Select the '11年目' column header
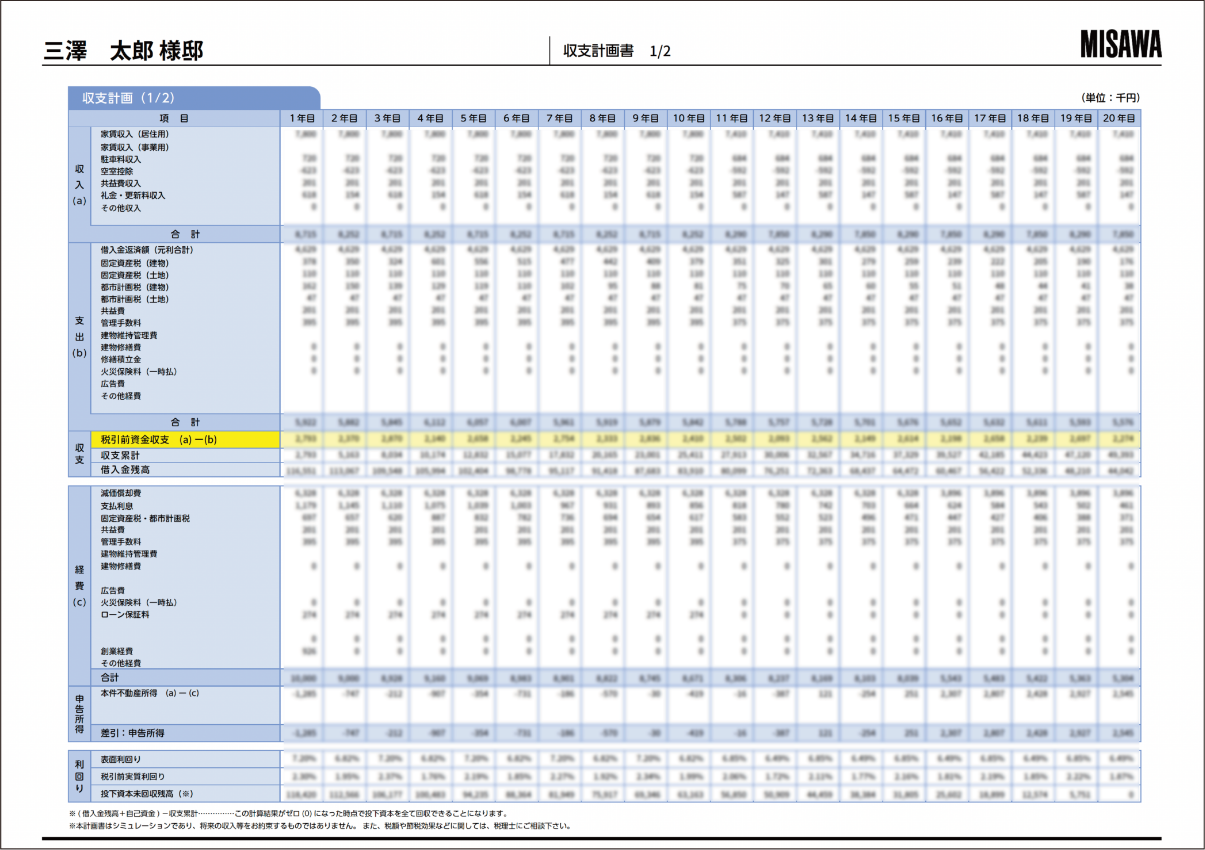 coord(732,118)
